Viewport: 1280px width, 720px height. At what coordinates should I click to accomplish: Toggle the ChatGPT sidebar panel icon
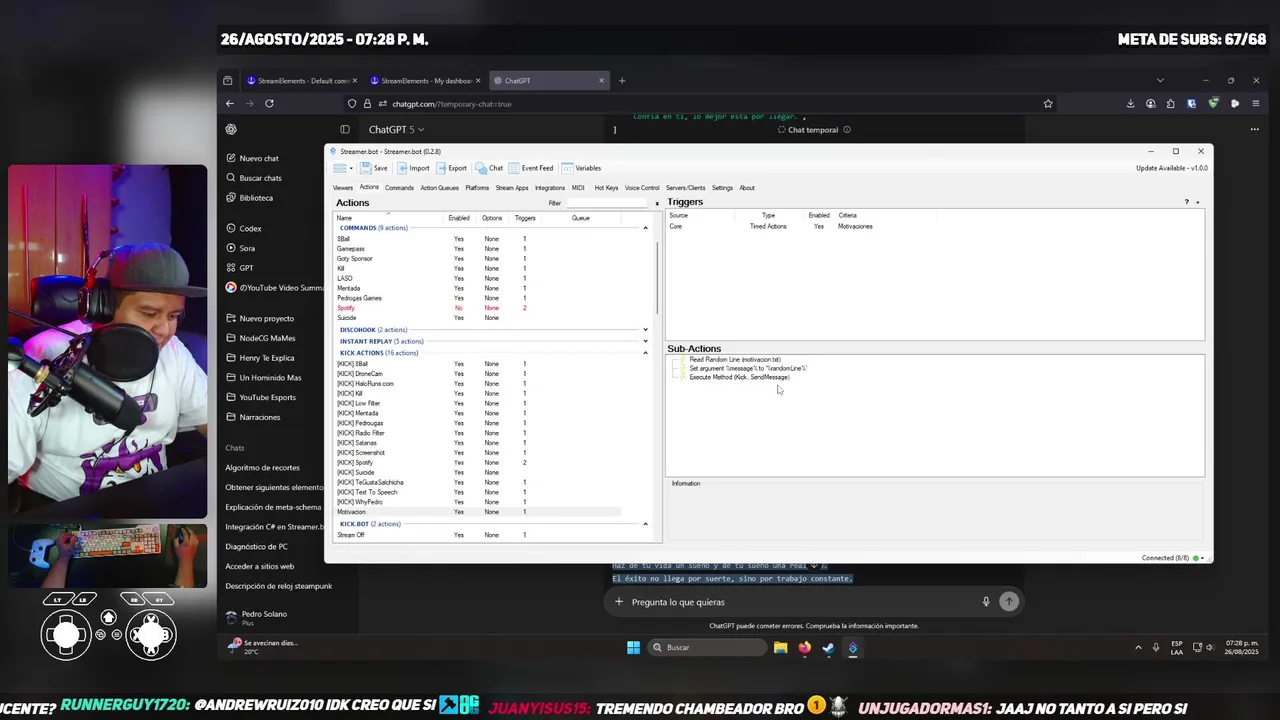(x=345, y=129)
